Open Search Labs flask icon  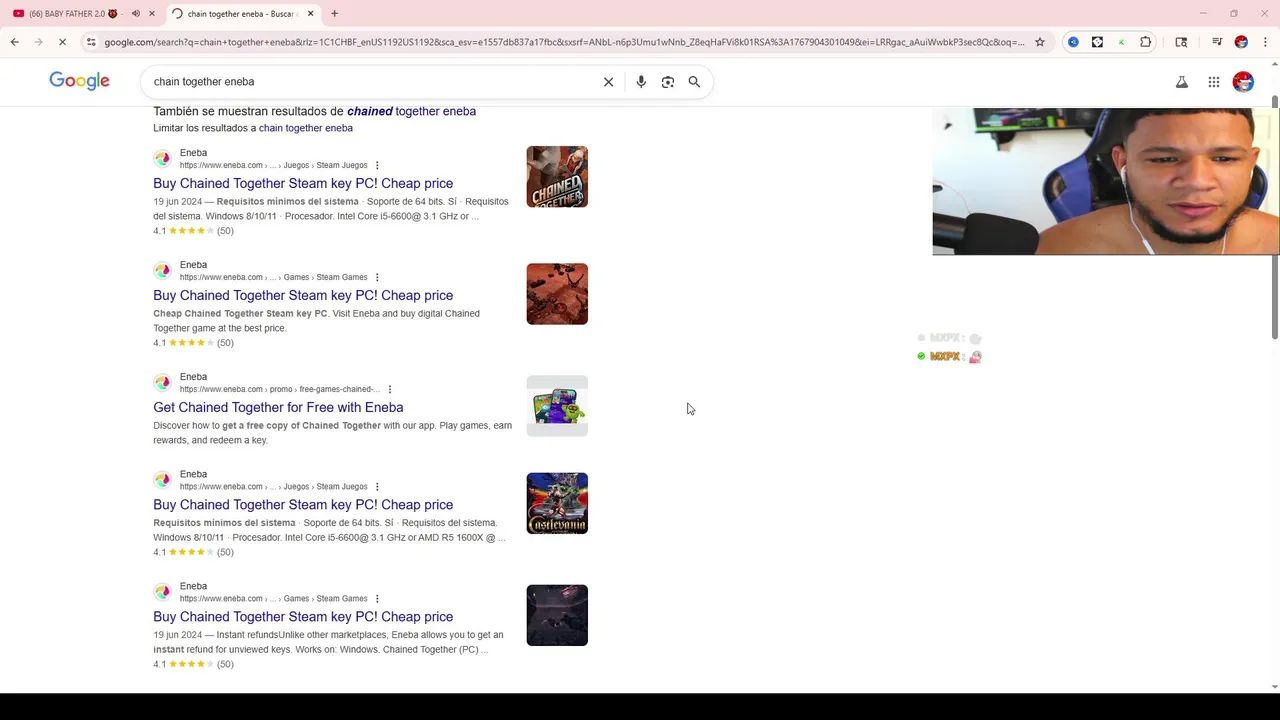pyautogui.click(x=1182, y=82)
